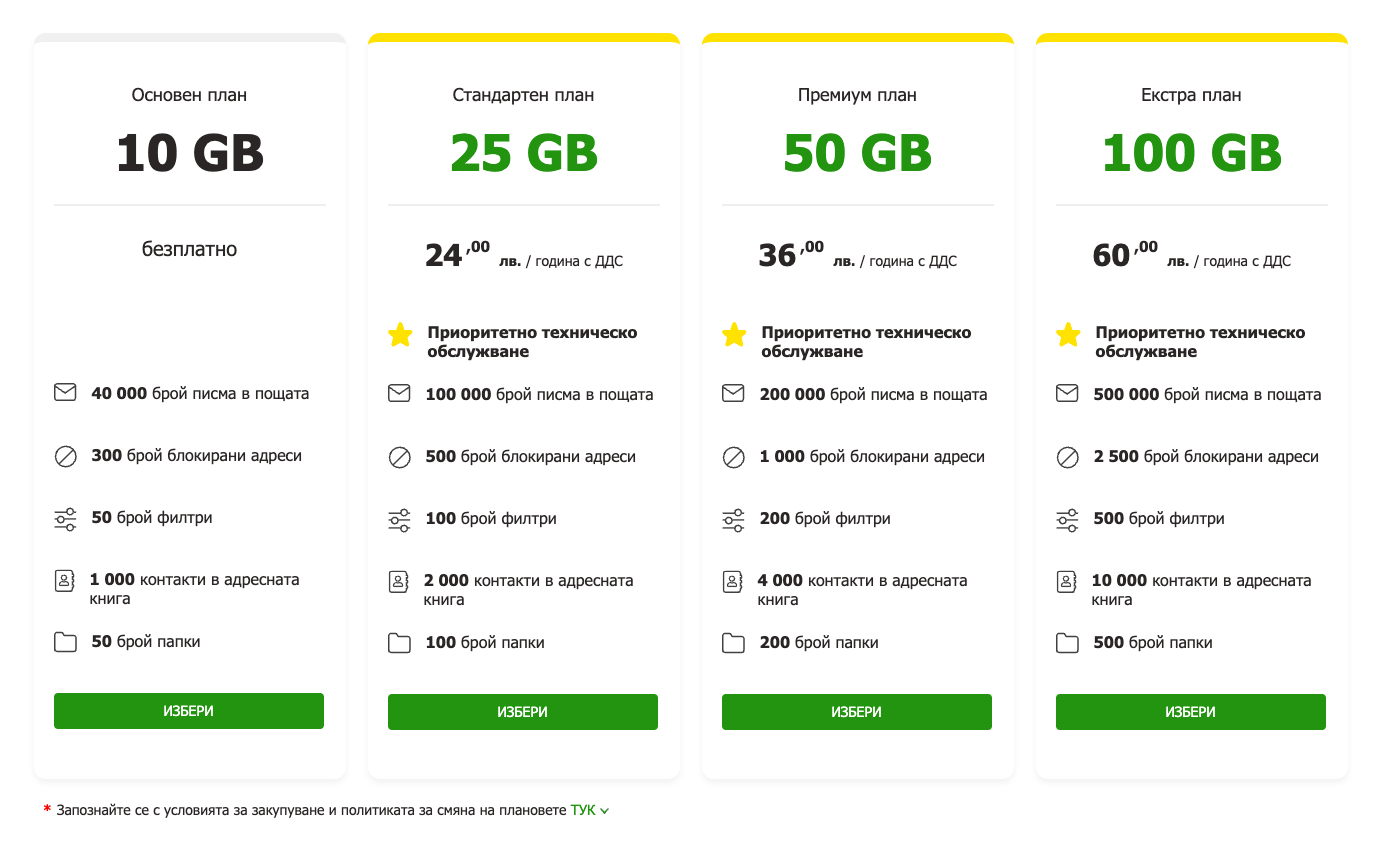Pick the 50 GB Премиум план ИЗБЕРИ button
This screenshot has width=1386, height=850.
click(x=857, y=712)
